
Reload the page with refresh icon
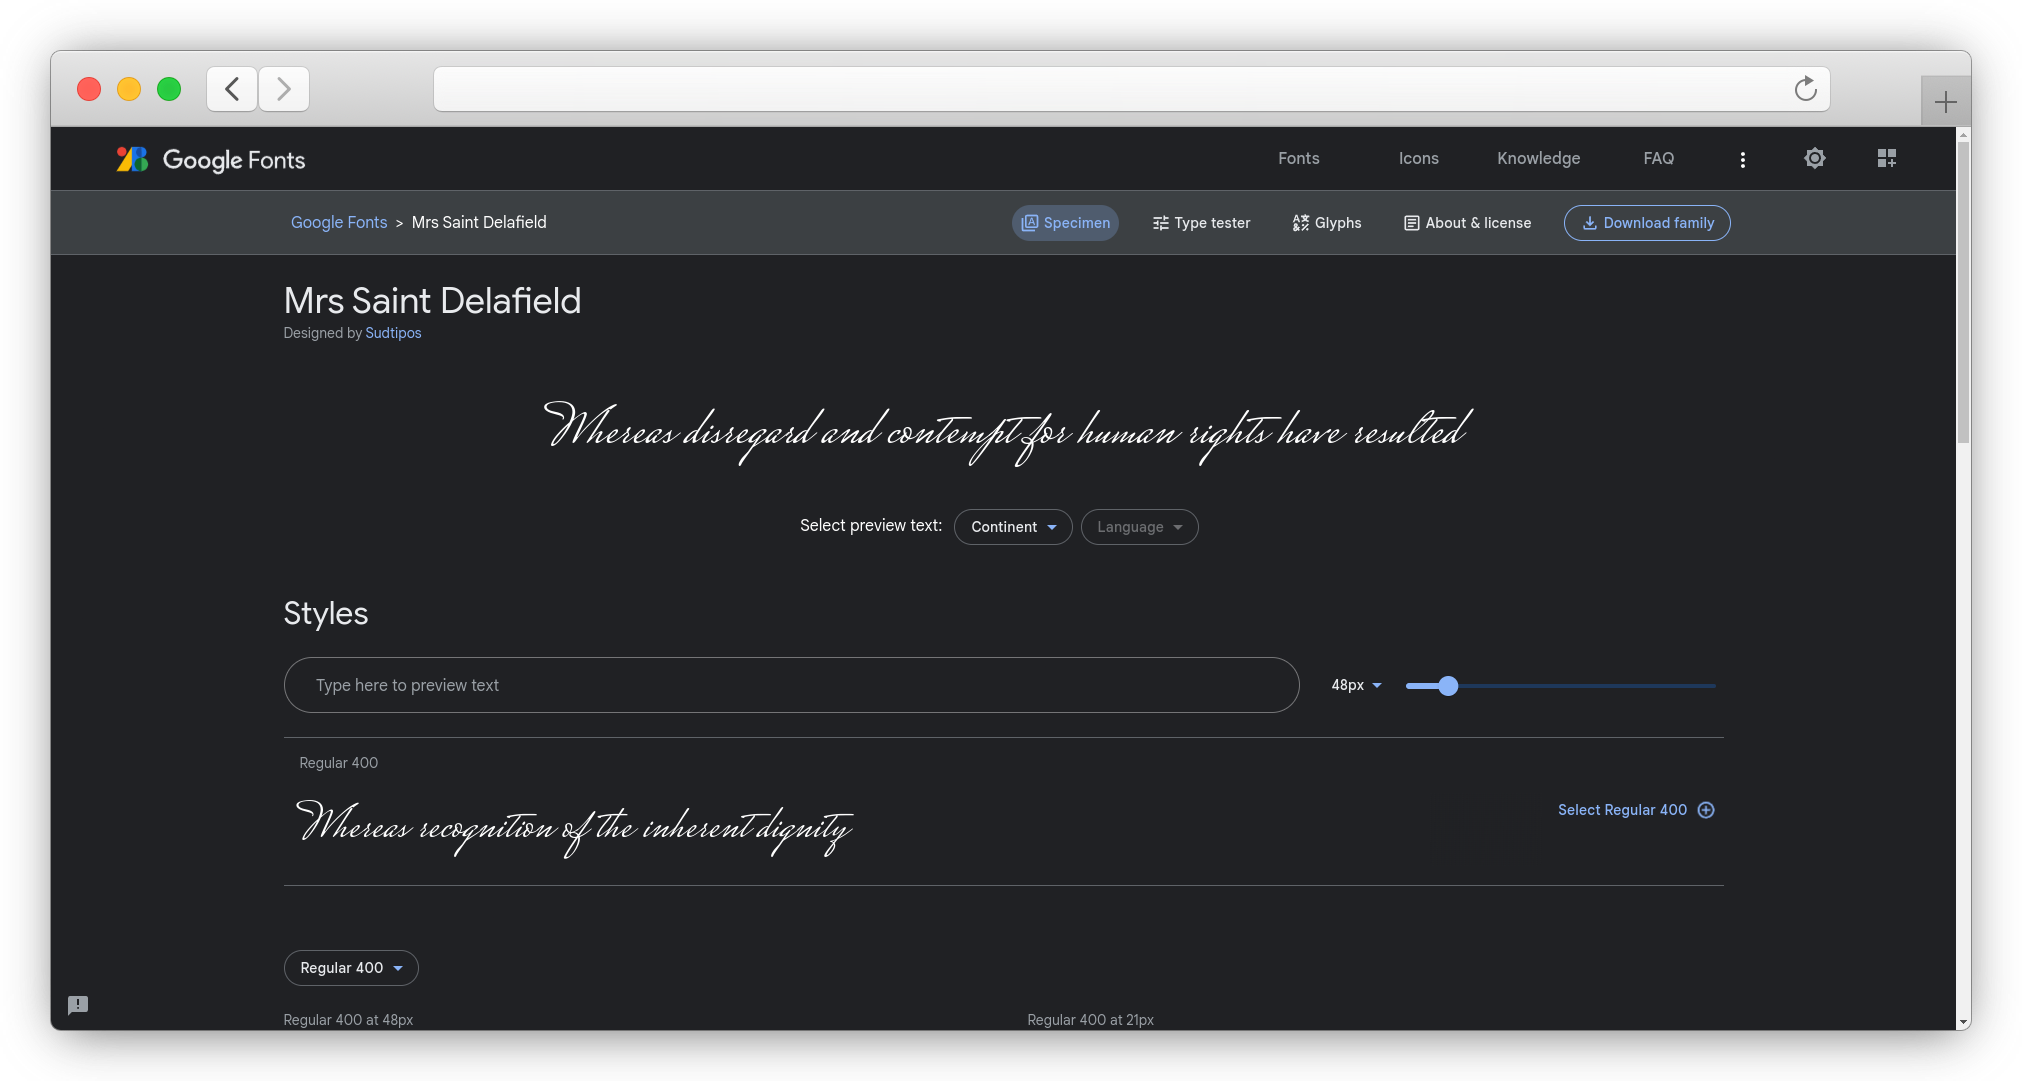pyautogui.click(x=1805, y=89)
